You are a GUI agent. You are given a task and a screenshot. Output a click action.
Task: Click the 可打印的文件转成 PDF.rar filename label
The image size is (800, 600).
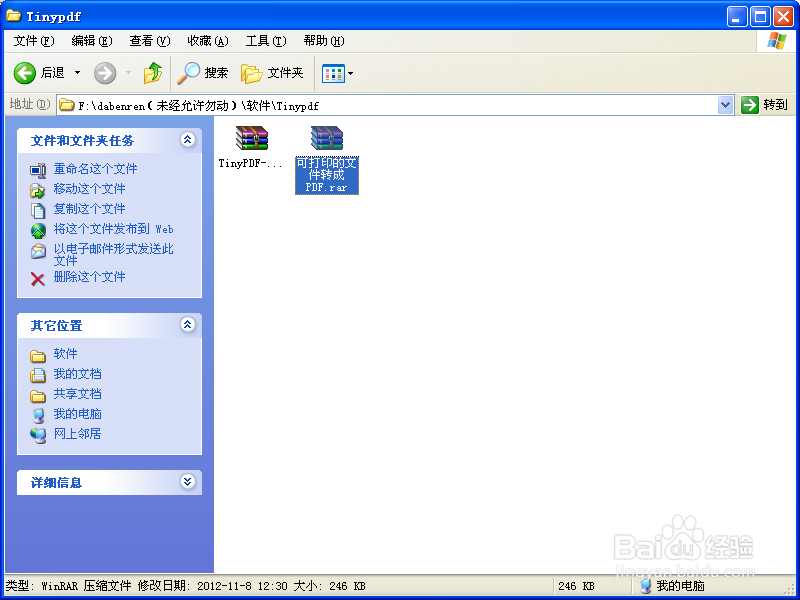point(327,176)
